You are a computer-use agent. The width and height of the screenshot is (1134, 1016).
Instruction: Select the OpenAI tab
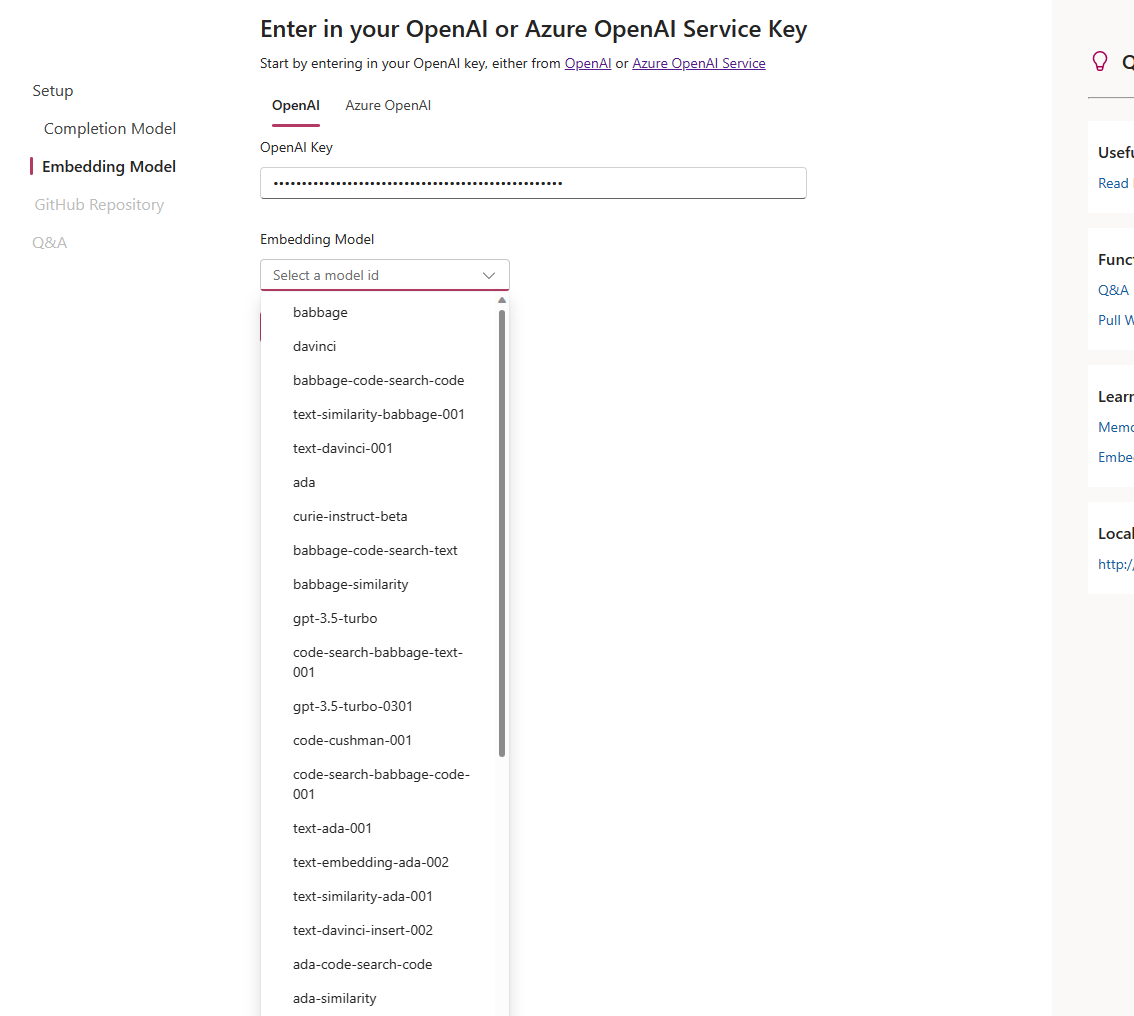(296, 106)
